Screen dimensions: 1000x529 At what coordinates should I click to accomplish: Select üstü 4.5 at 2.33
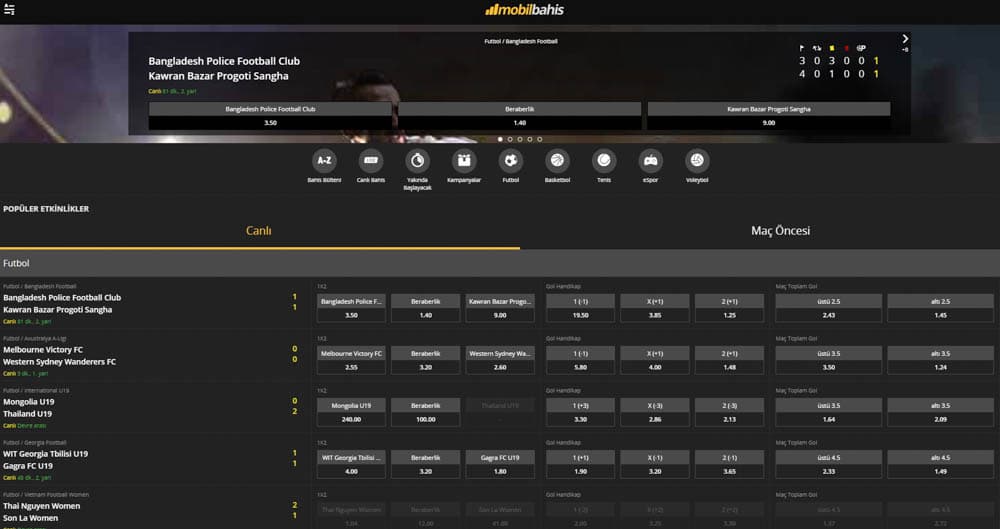[828, 465]
